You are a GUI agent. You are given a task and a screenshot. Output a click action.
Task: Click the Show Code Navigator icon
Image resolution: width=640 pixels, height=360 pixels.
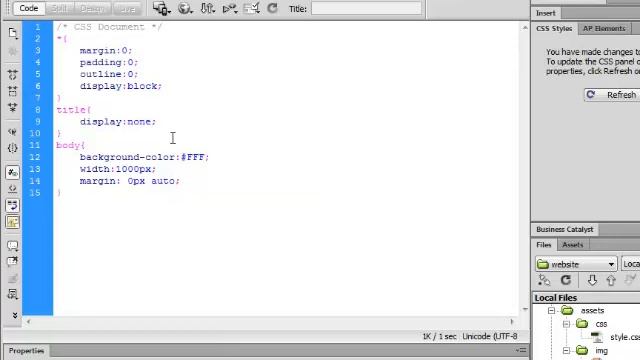pos(13,51)
